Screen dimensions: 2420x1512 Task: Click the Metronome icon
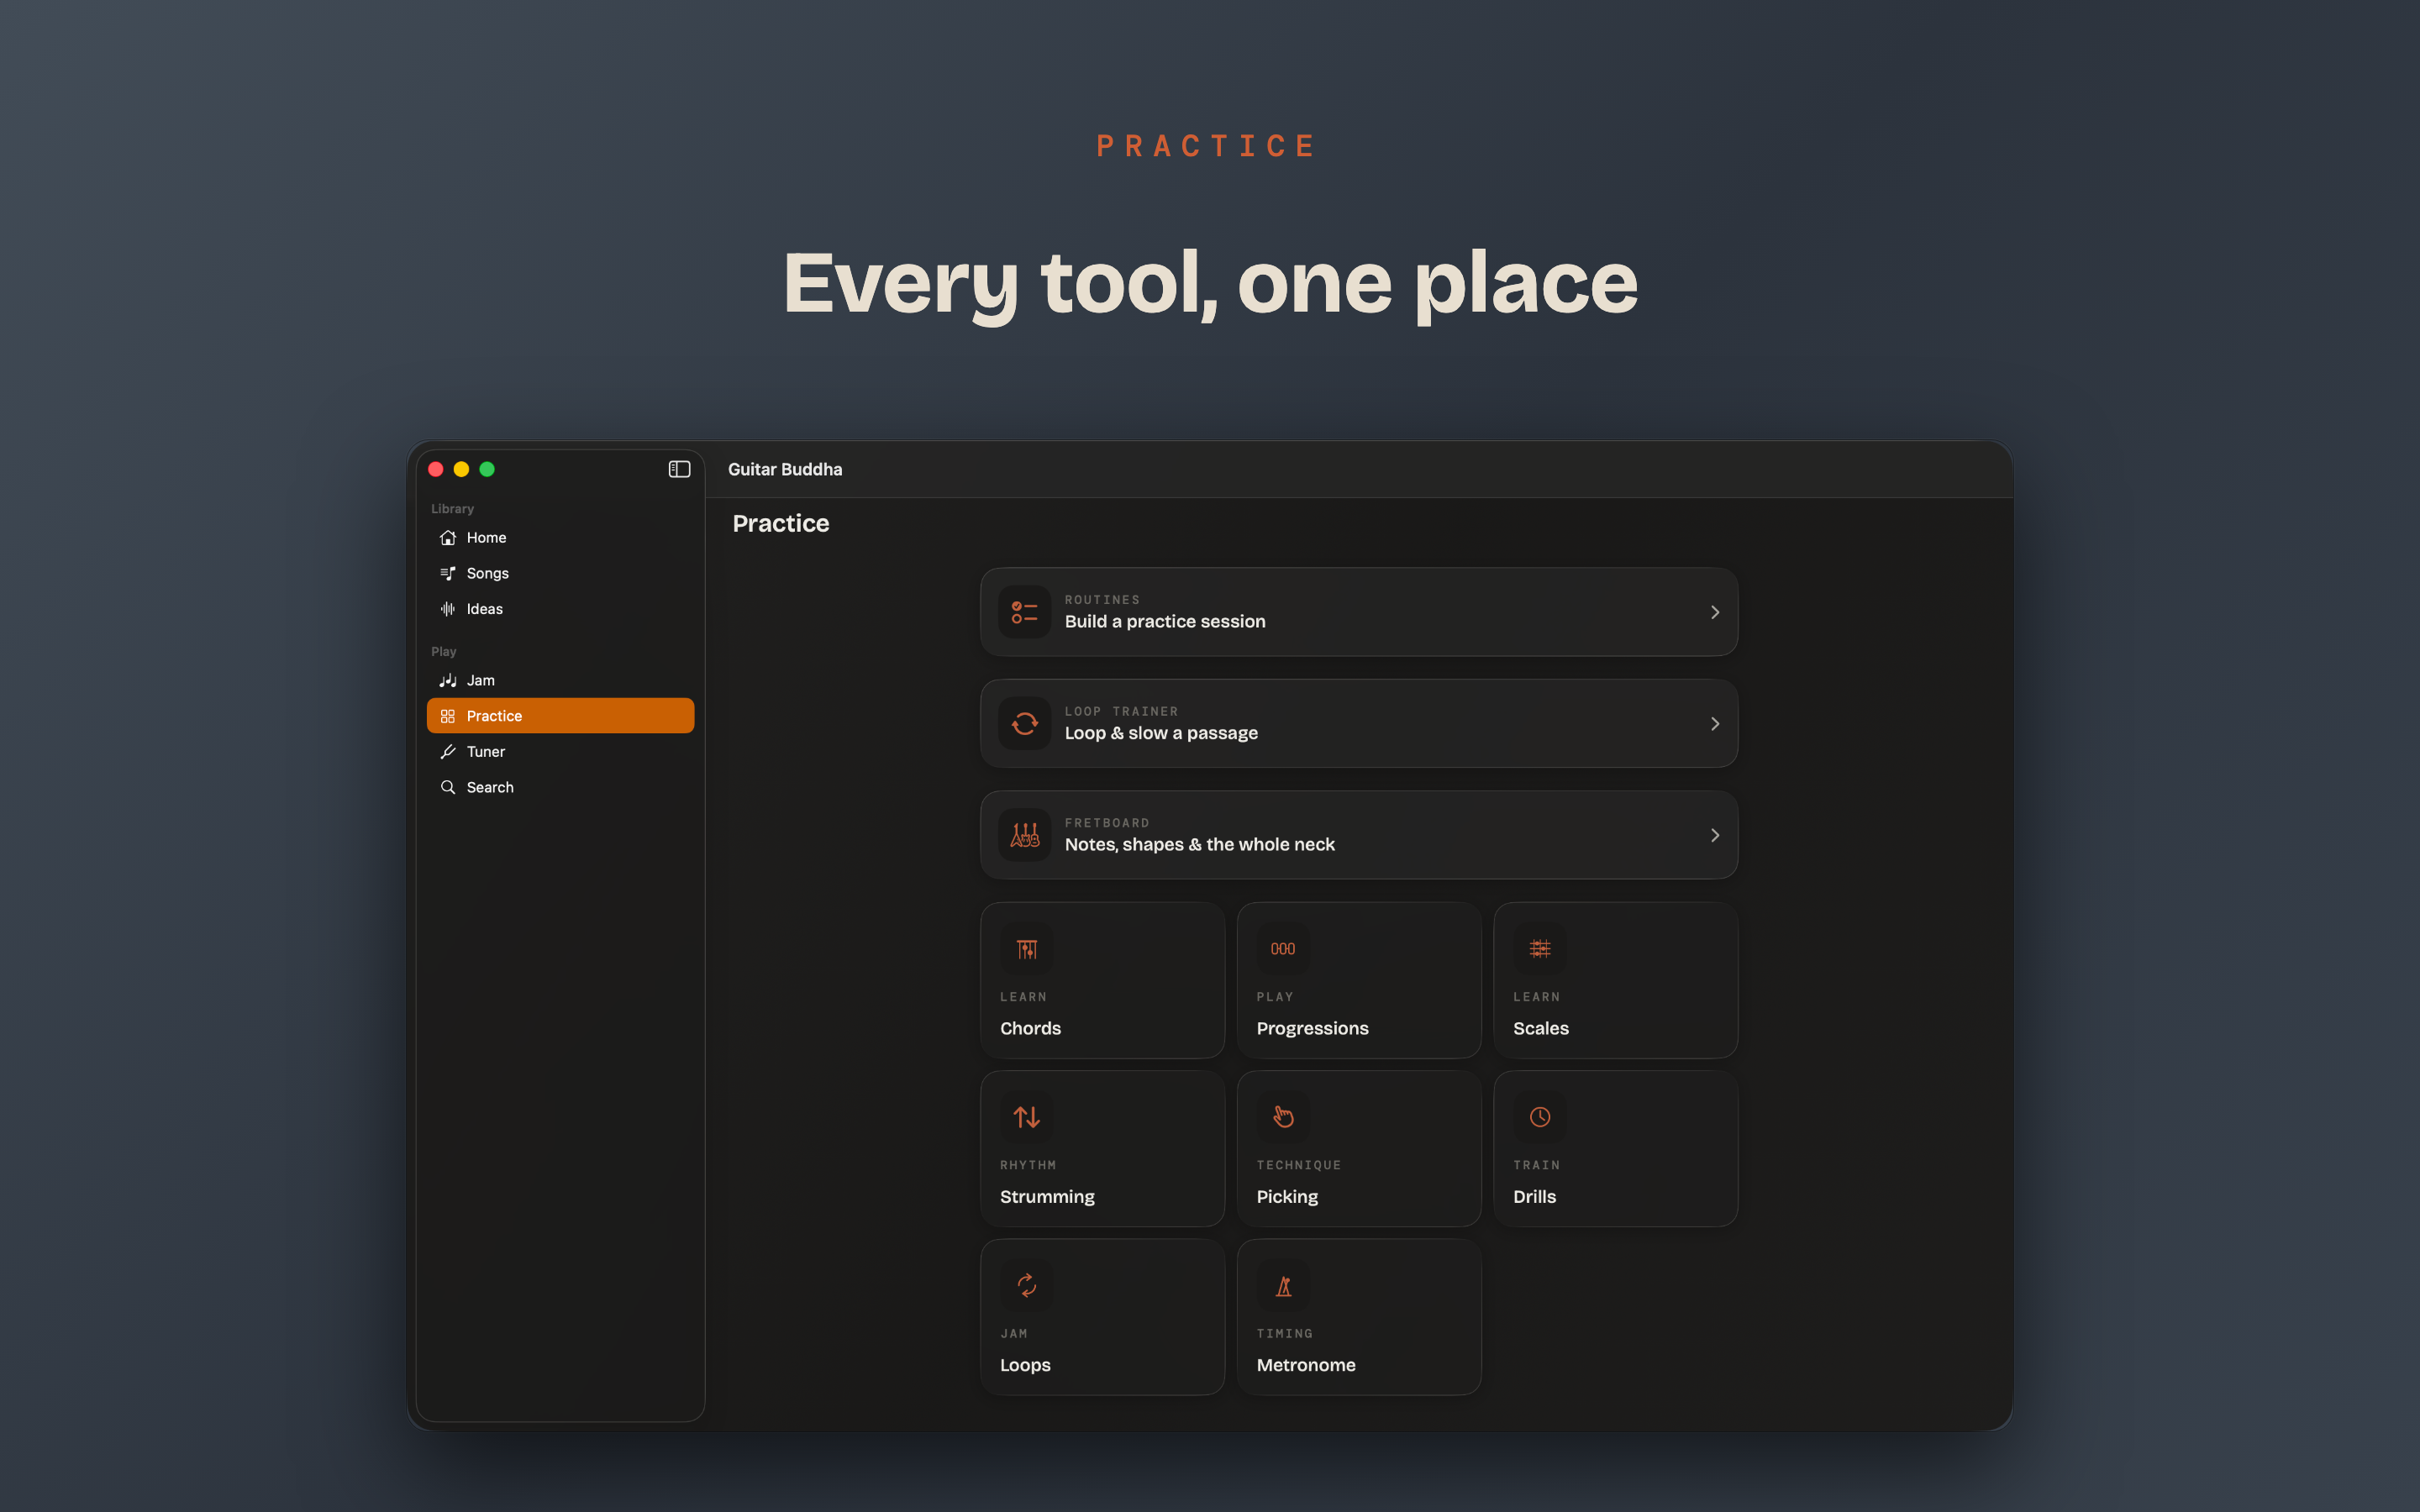(x=1283, y=1285)
